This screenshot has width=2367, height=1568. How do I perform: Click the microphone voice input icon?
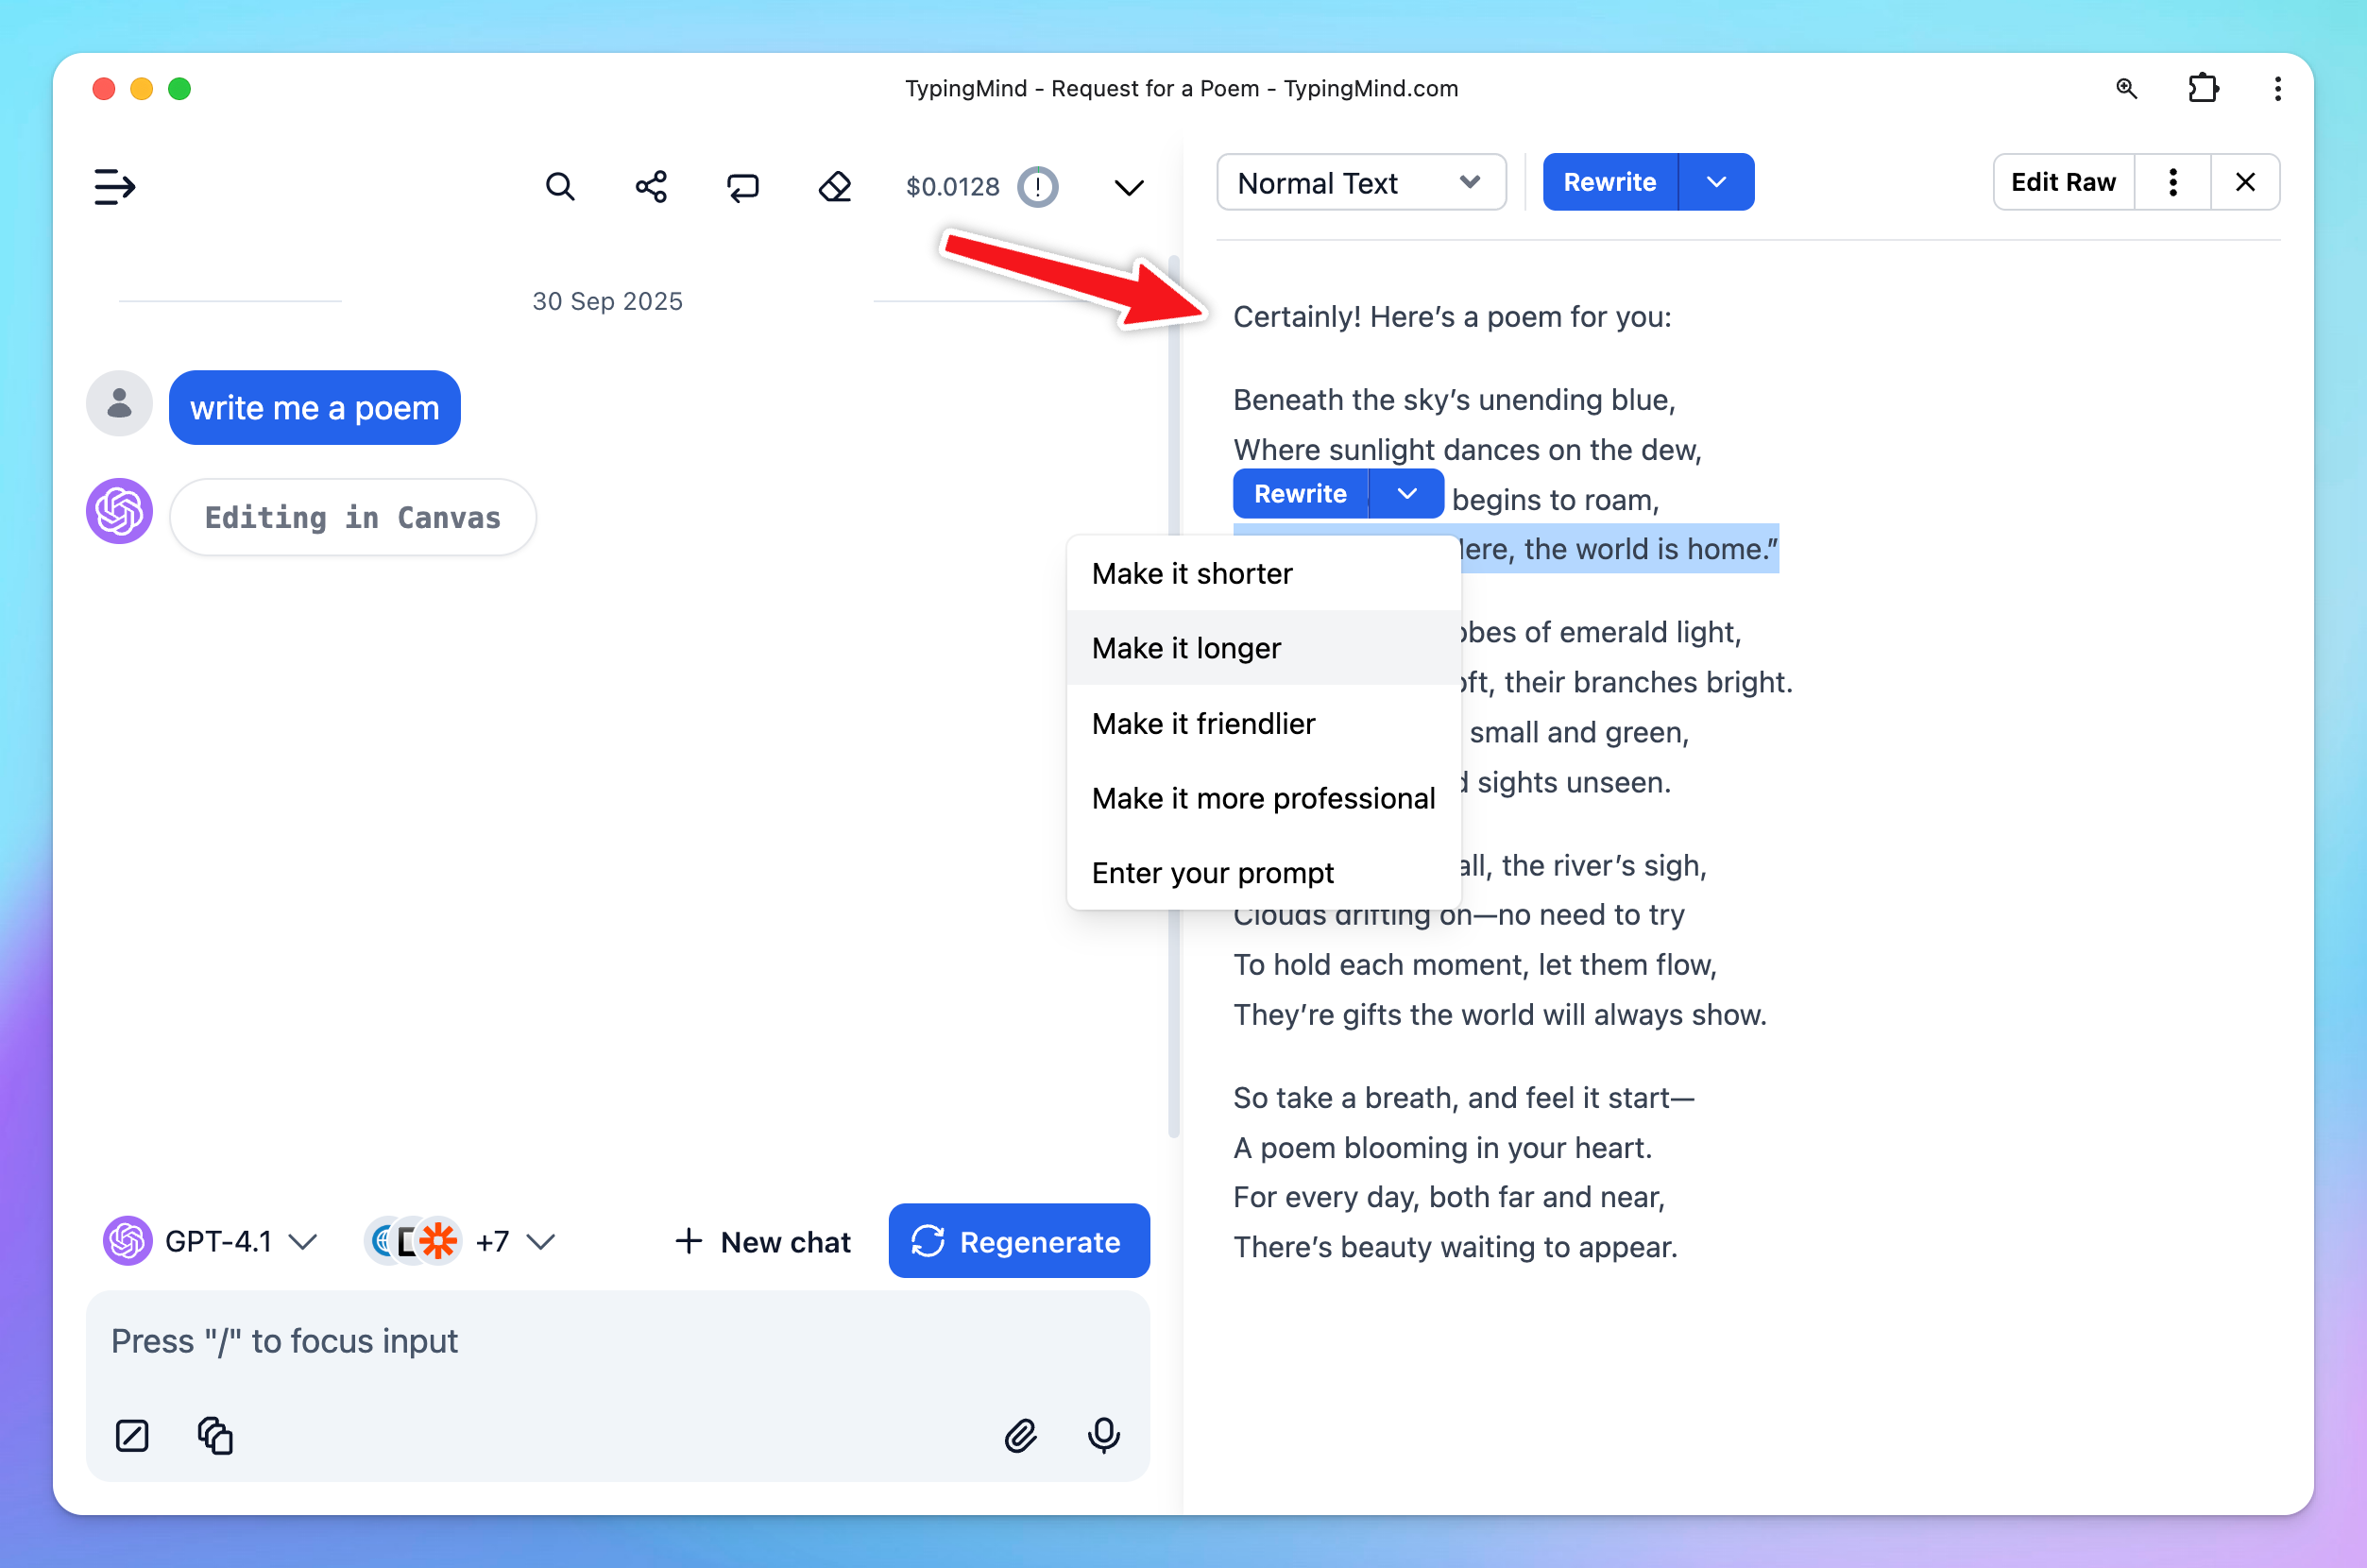1103,1435
